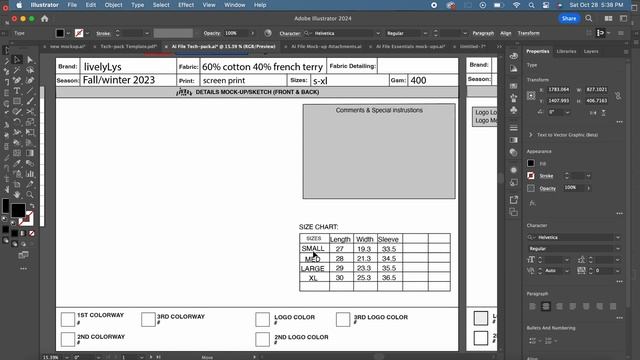The height and width of the screenshot is (360, 640).
Task: Select the third paragraph alignment button
Action: coord(559,307)
